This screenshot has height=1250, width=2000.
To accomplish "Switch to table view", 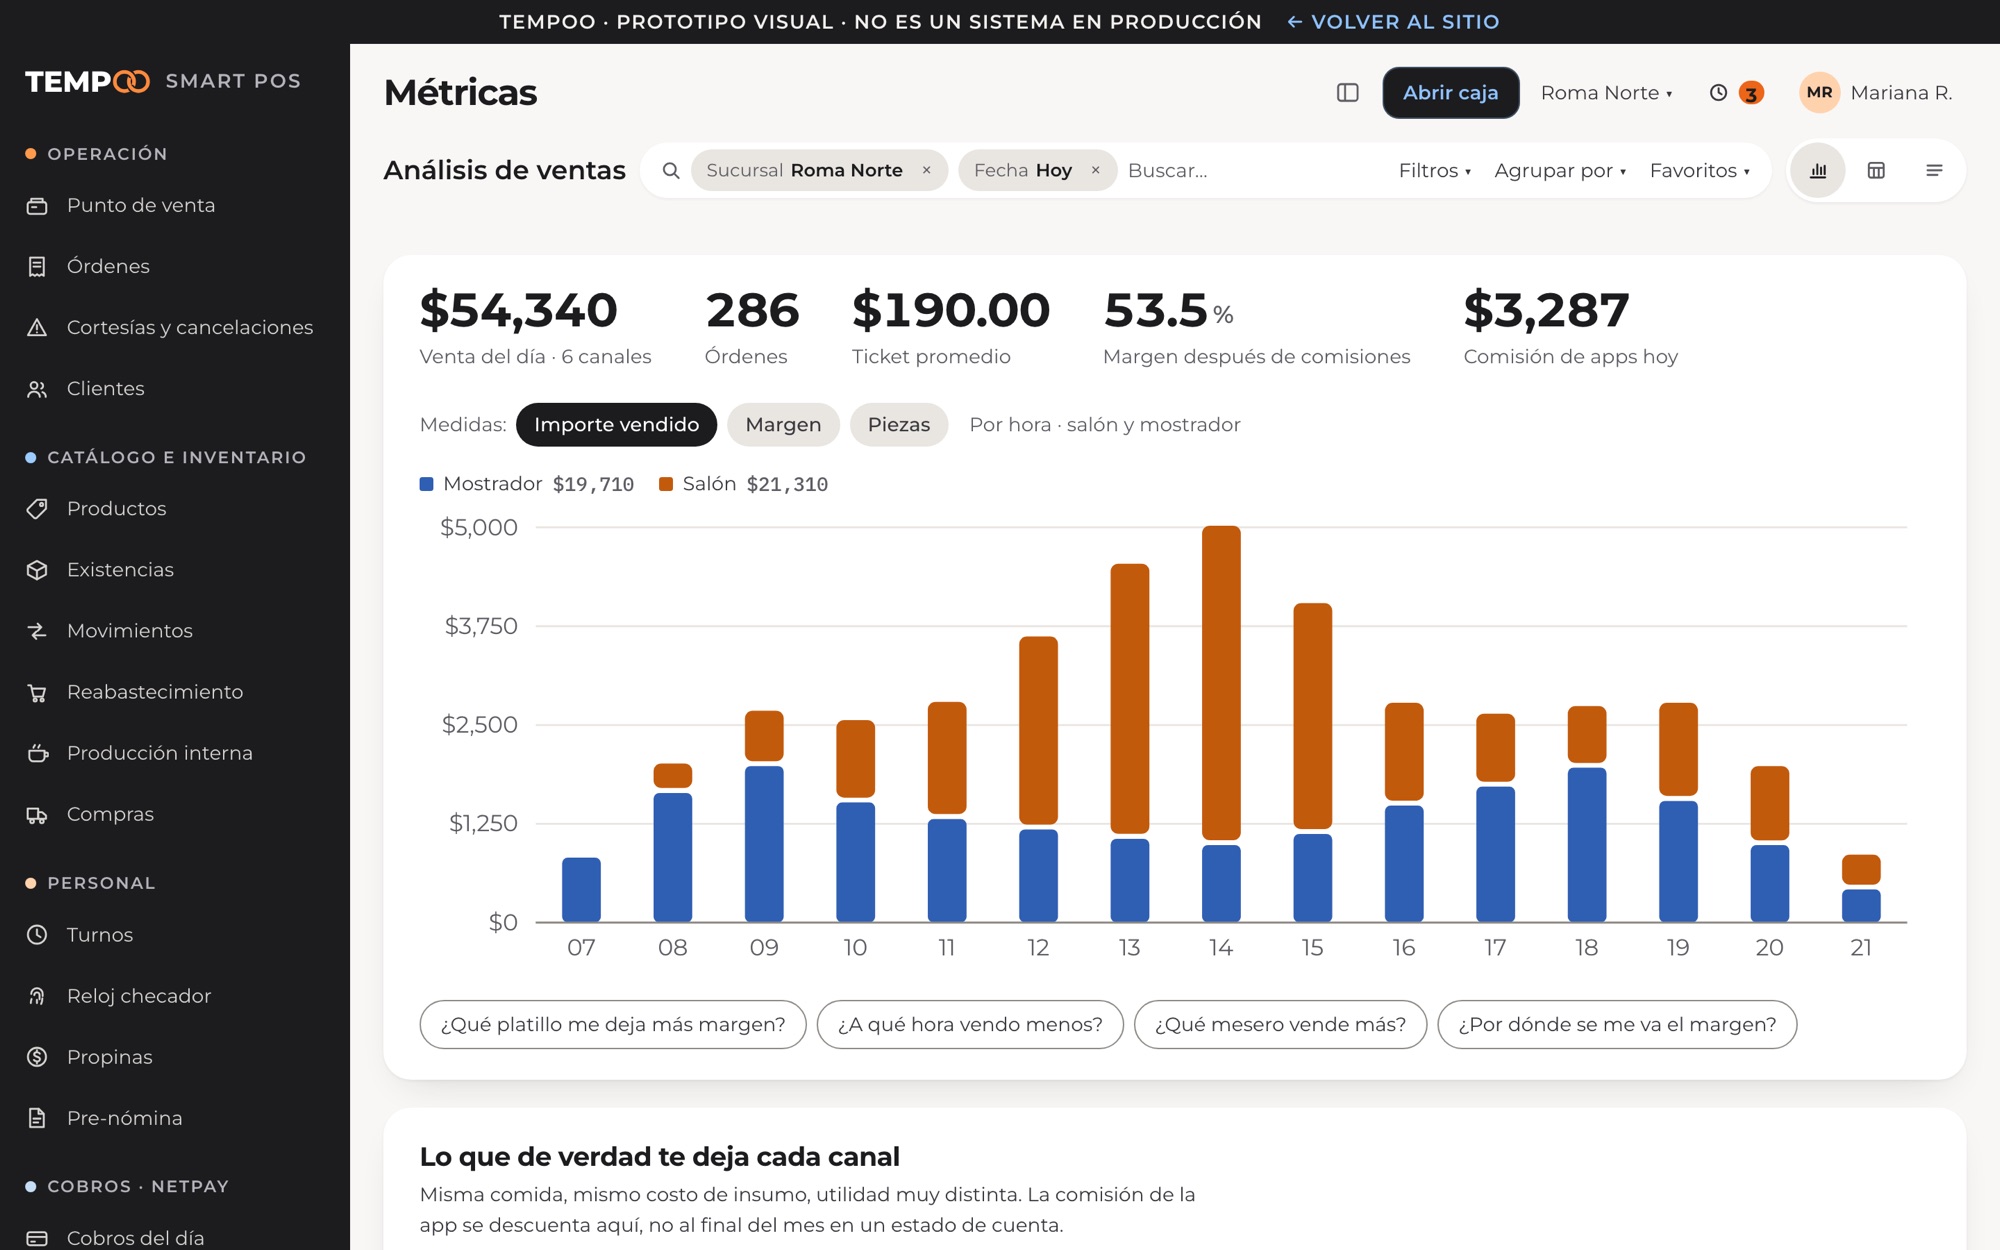I will click(x=1876, y=171).
